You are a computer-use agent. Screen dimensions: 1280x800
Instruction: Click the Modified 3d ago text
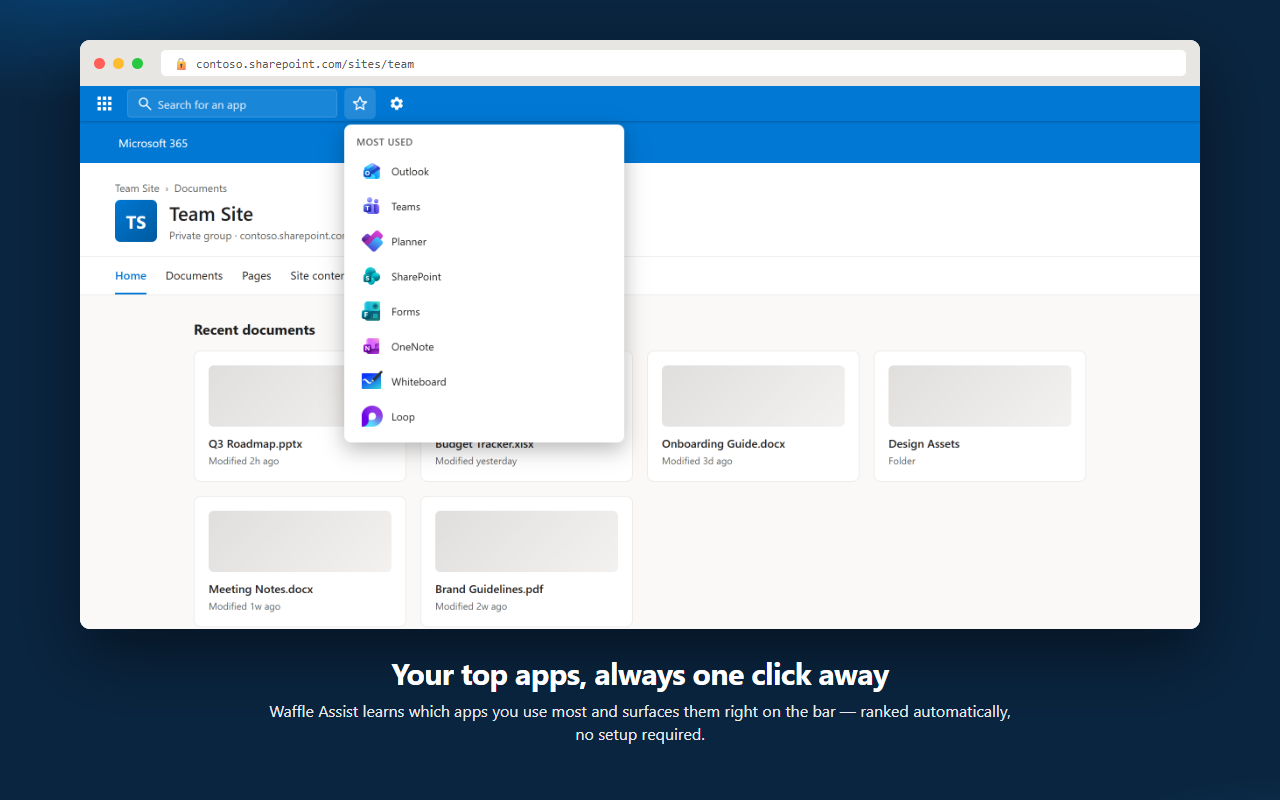pos(697,461)
